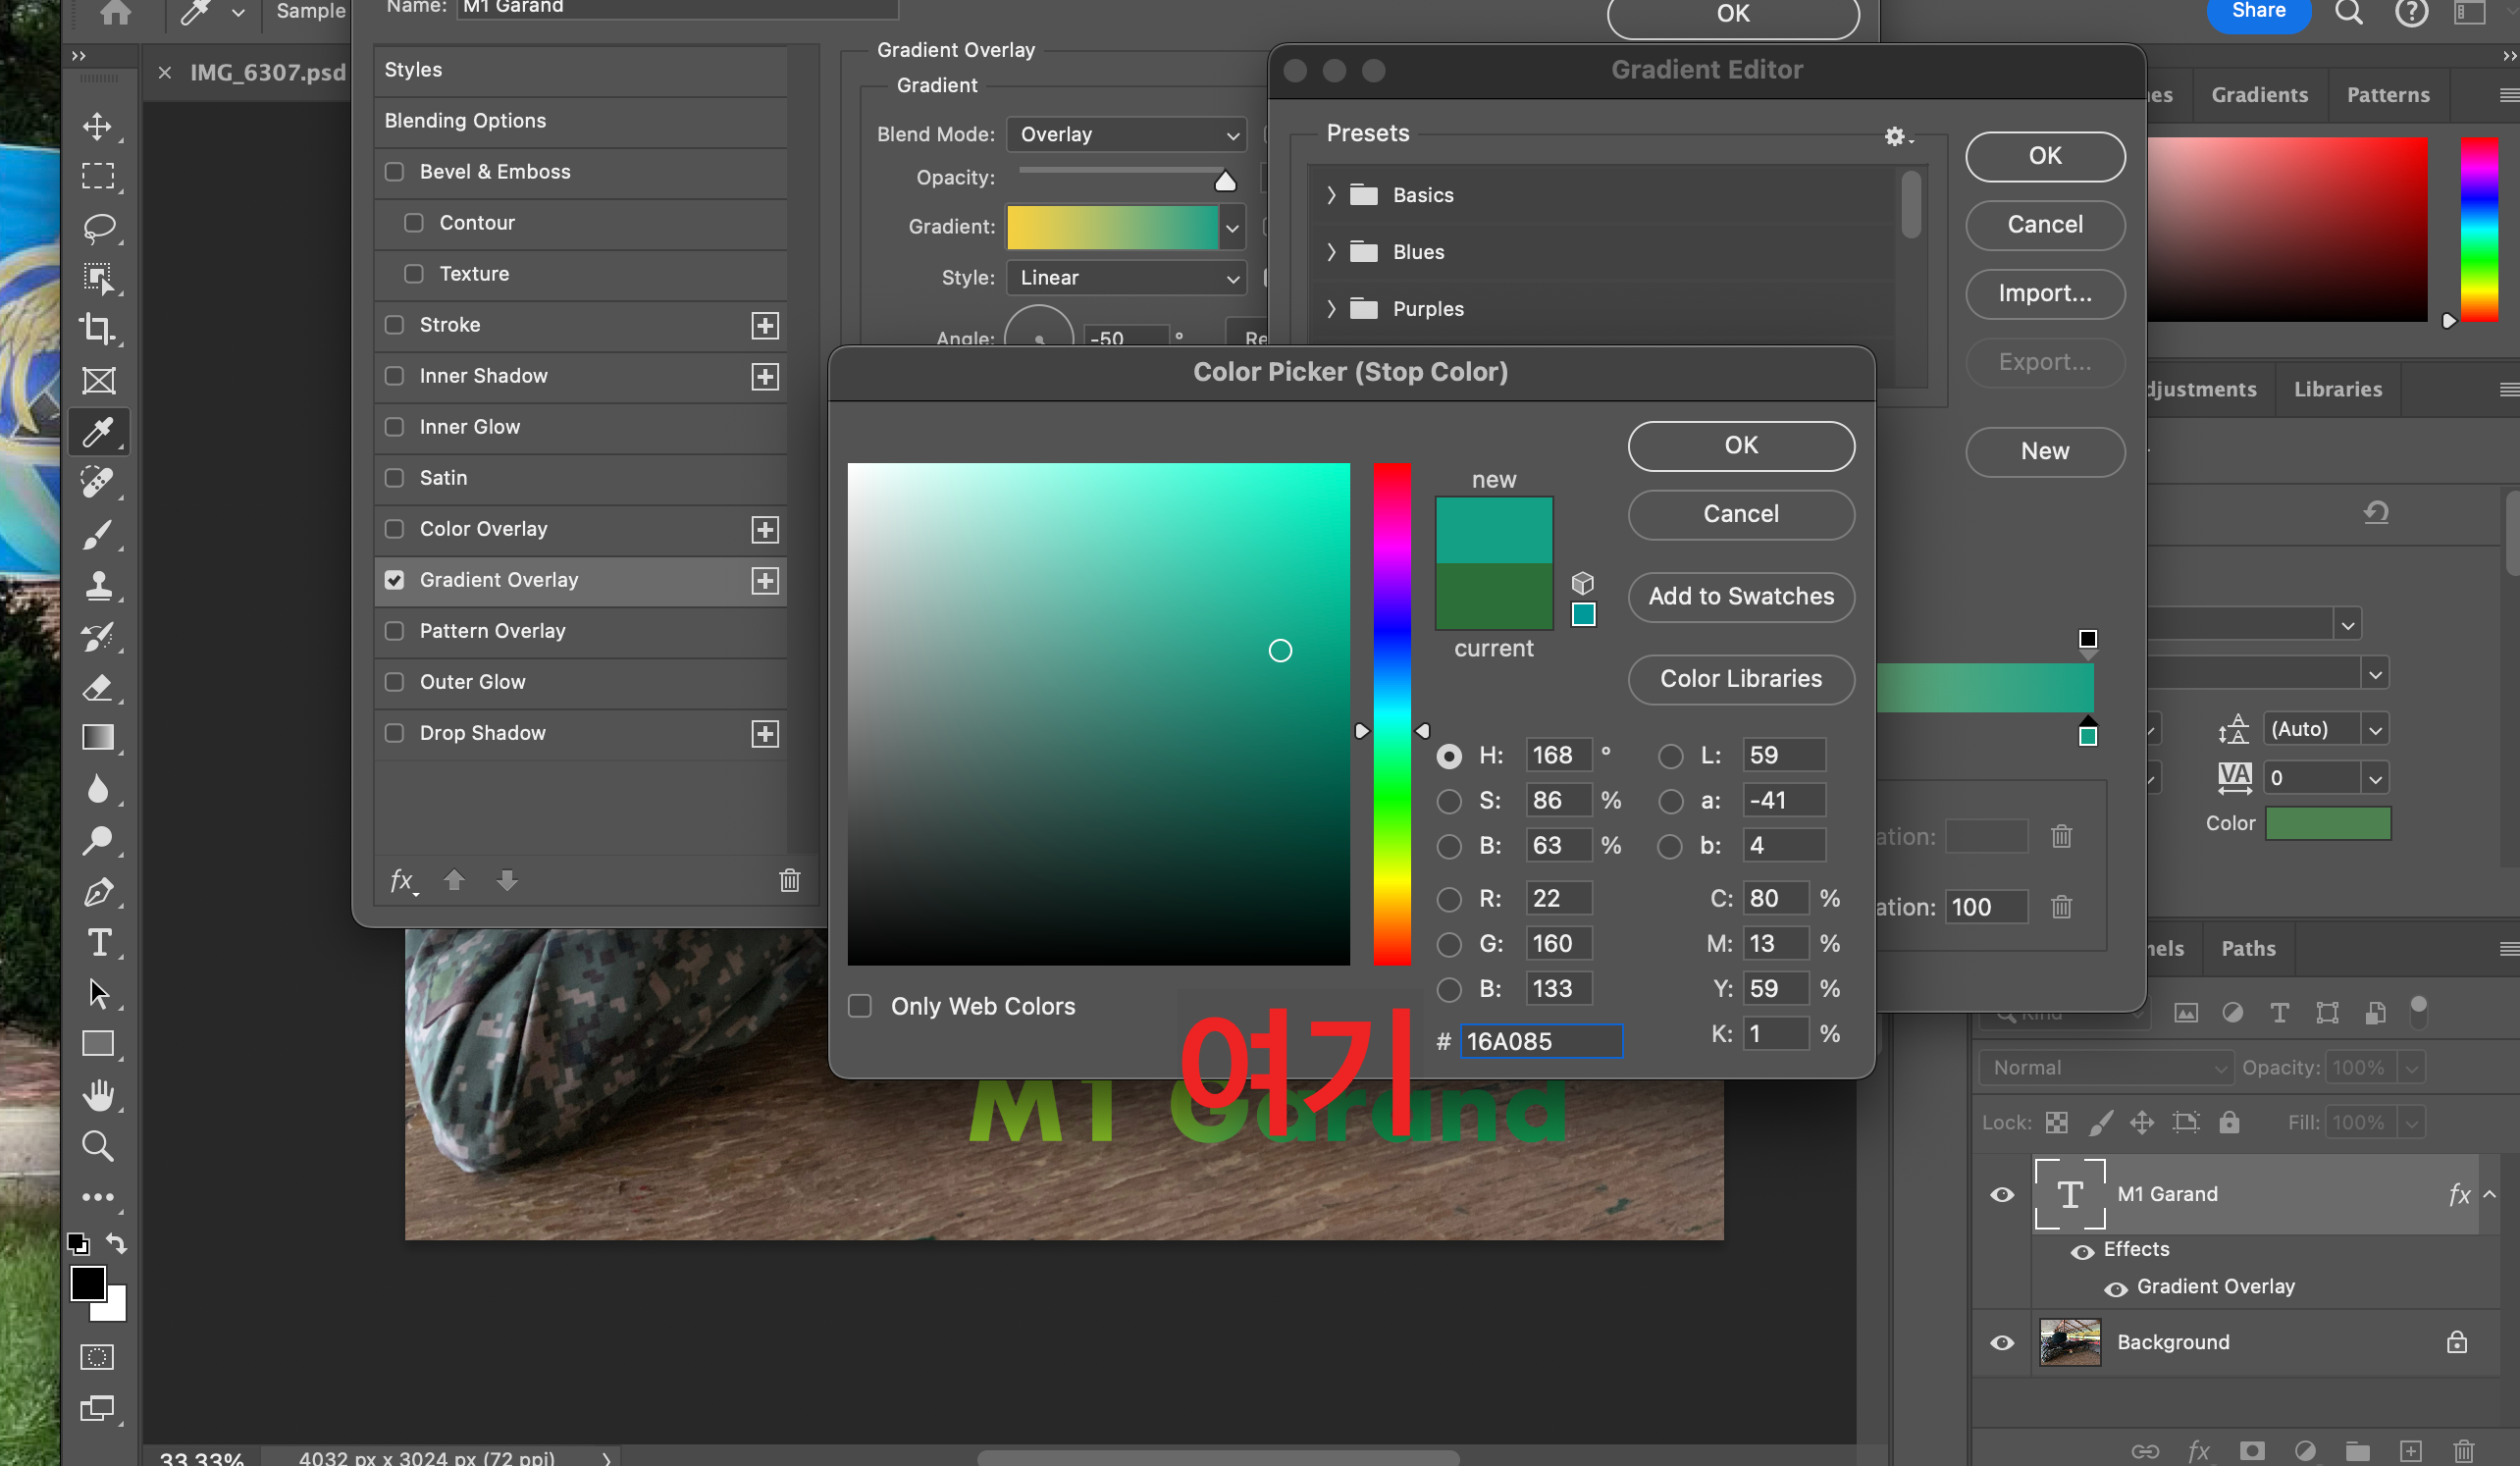Click the layer style trash icon

coord(789,880)
